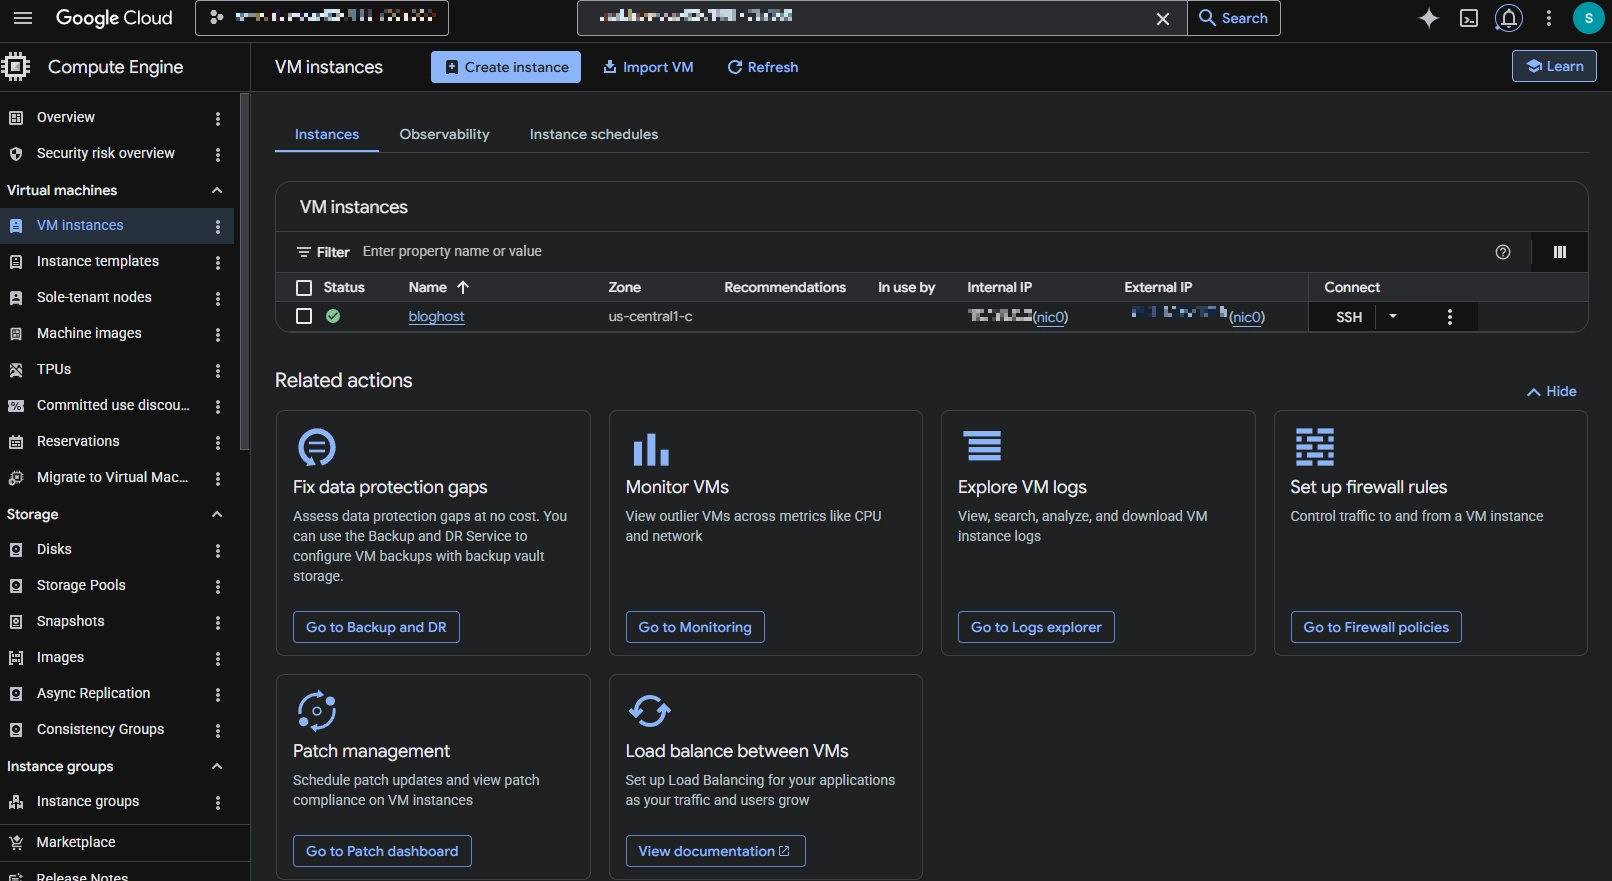Open the notifications bell

[1509, 18]
